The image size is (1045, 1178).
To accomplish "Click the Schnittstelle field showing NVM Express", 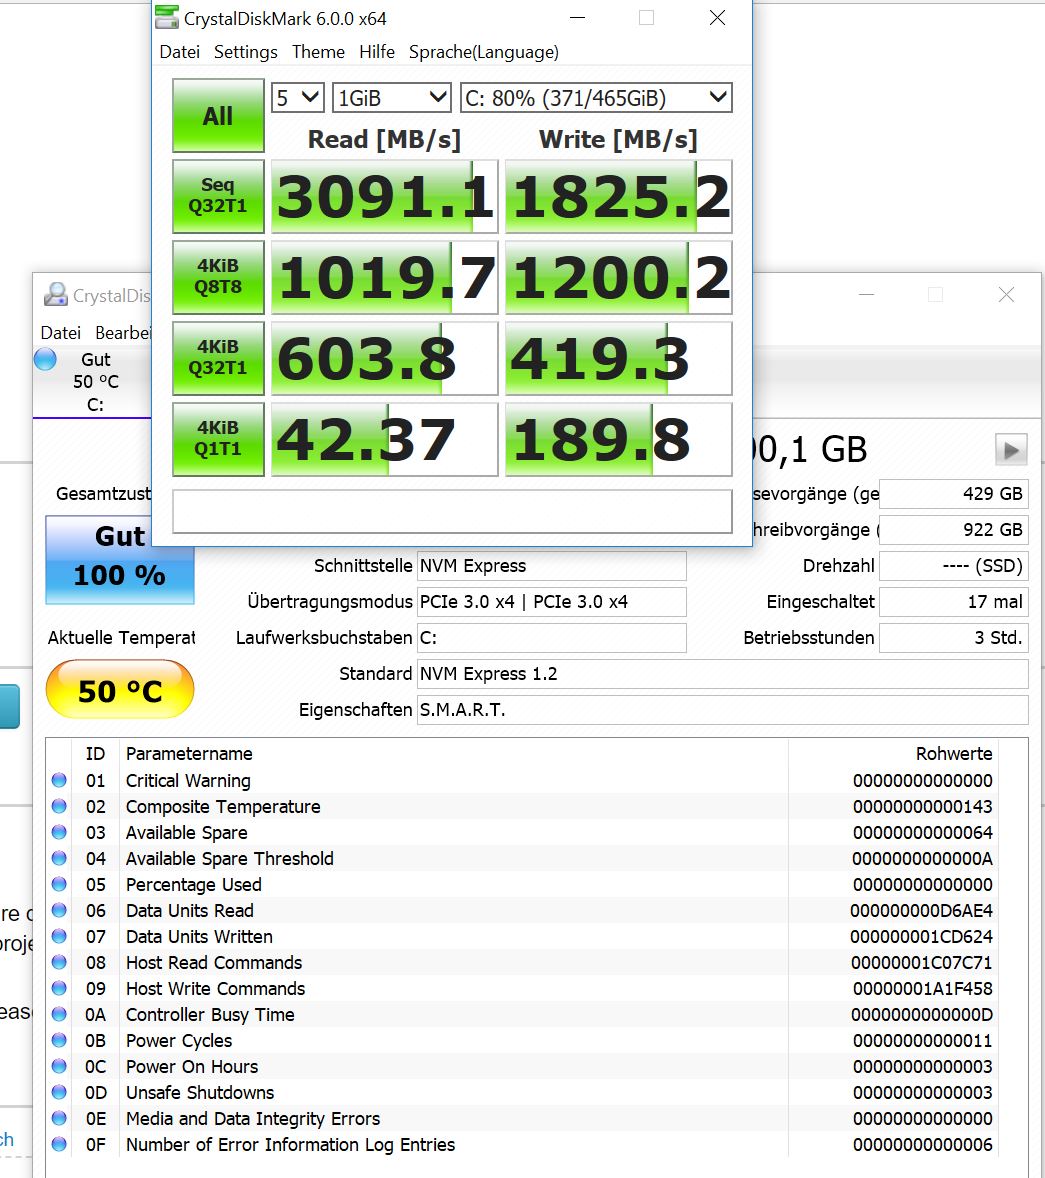I will point(551,566).
